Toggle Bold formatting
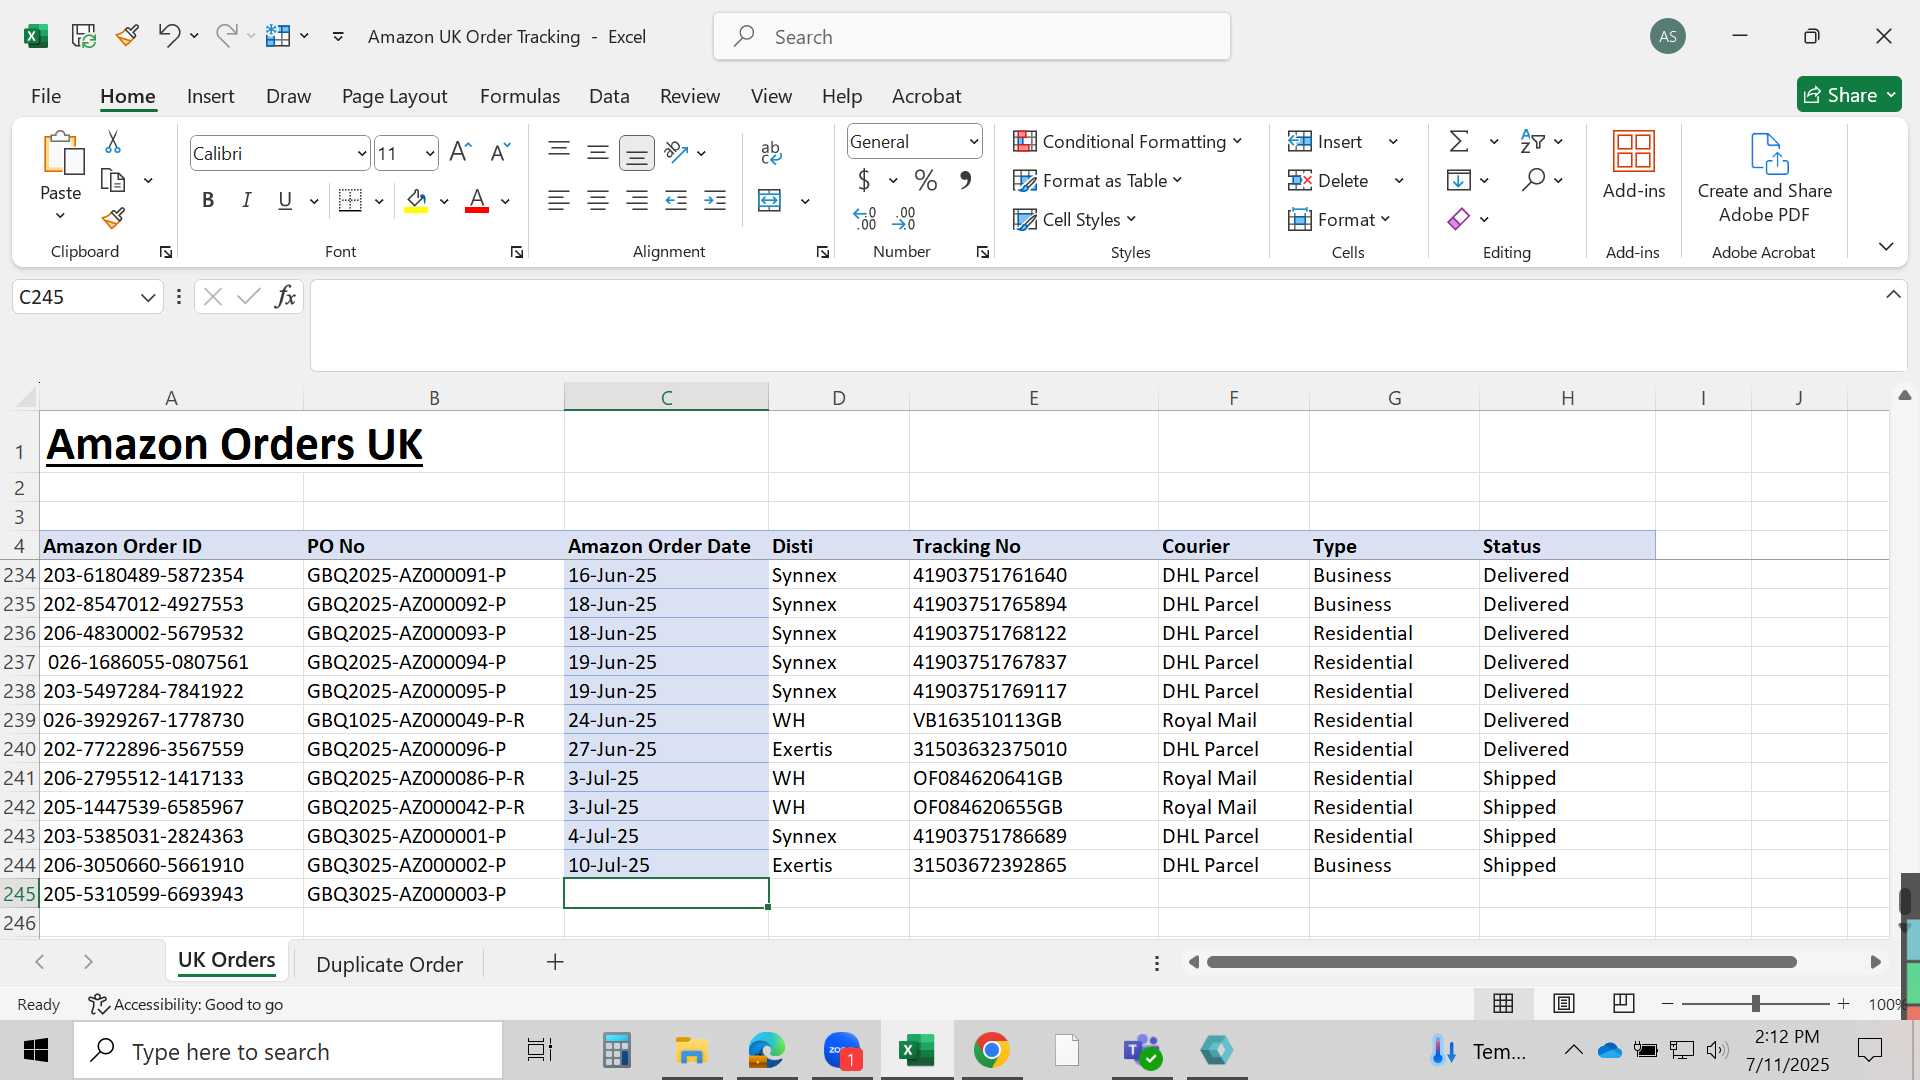The height and width of the screenshot is (1080, 1920). pos(208,201)
